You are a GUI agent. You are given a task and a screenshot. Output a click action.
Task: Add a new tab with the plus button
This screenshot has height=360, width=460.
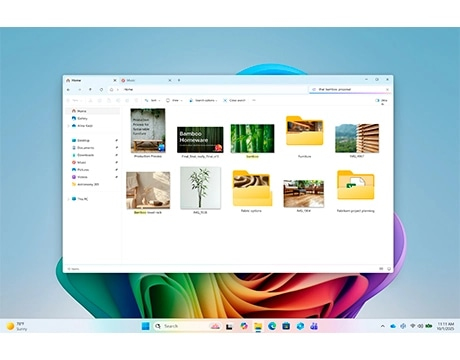tap(179, 80)
